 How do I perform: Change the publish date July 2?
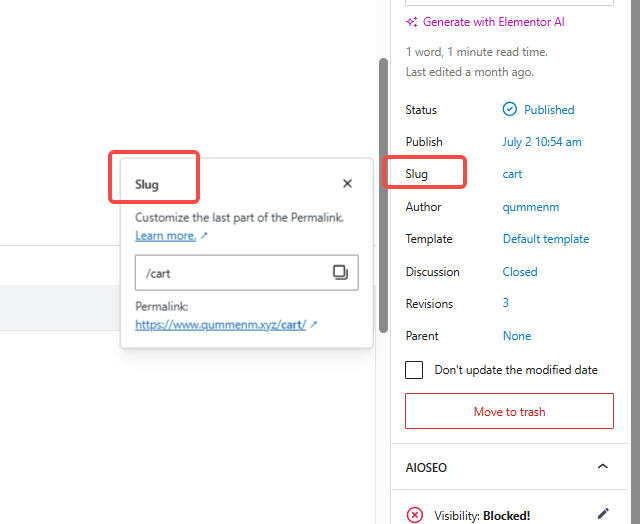coord(541,142)
